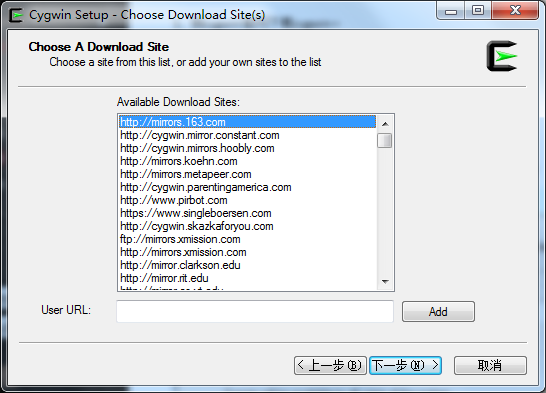Minimize the Cygwin Setup window
Image resolution: width=546 pixels, height=393 pixels.
(451, 11)
